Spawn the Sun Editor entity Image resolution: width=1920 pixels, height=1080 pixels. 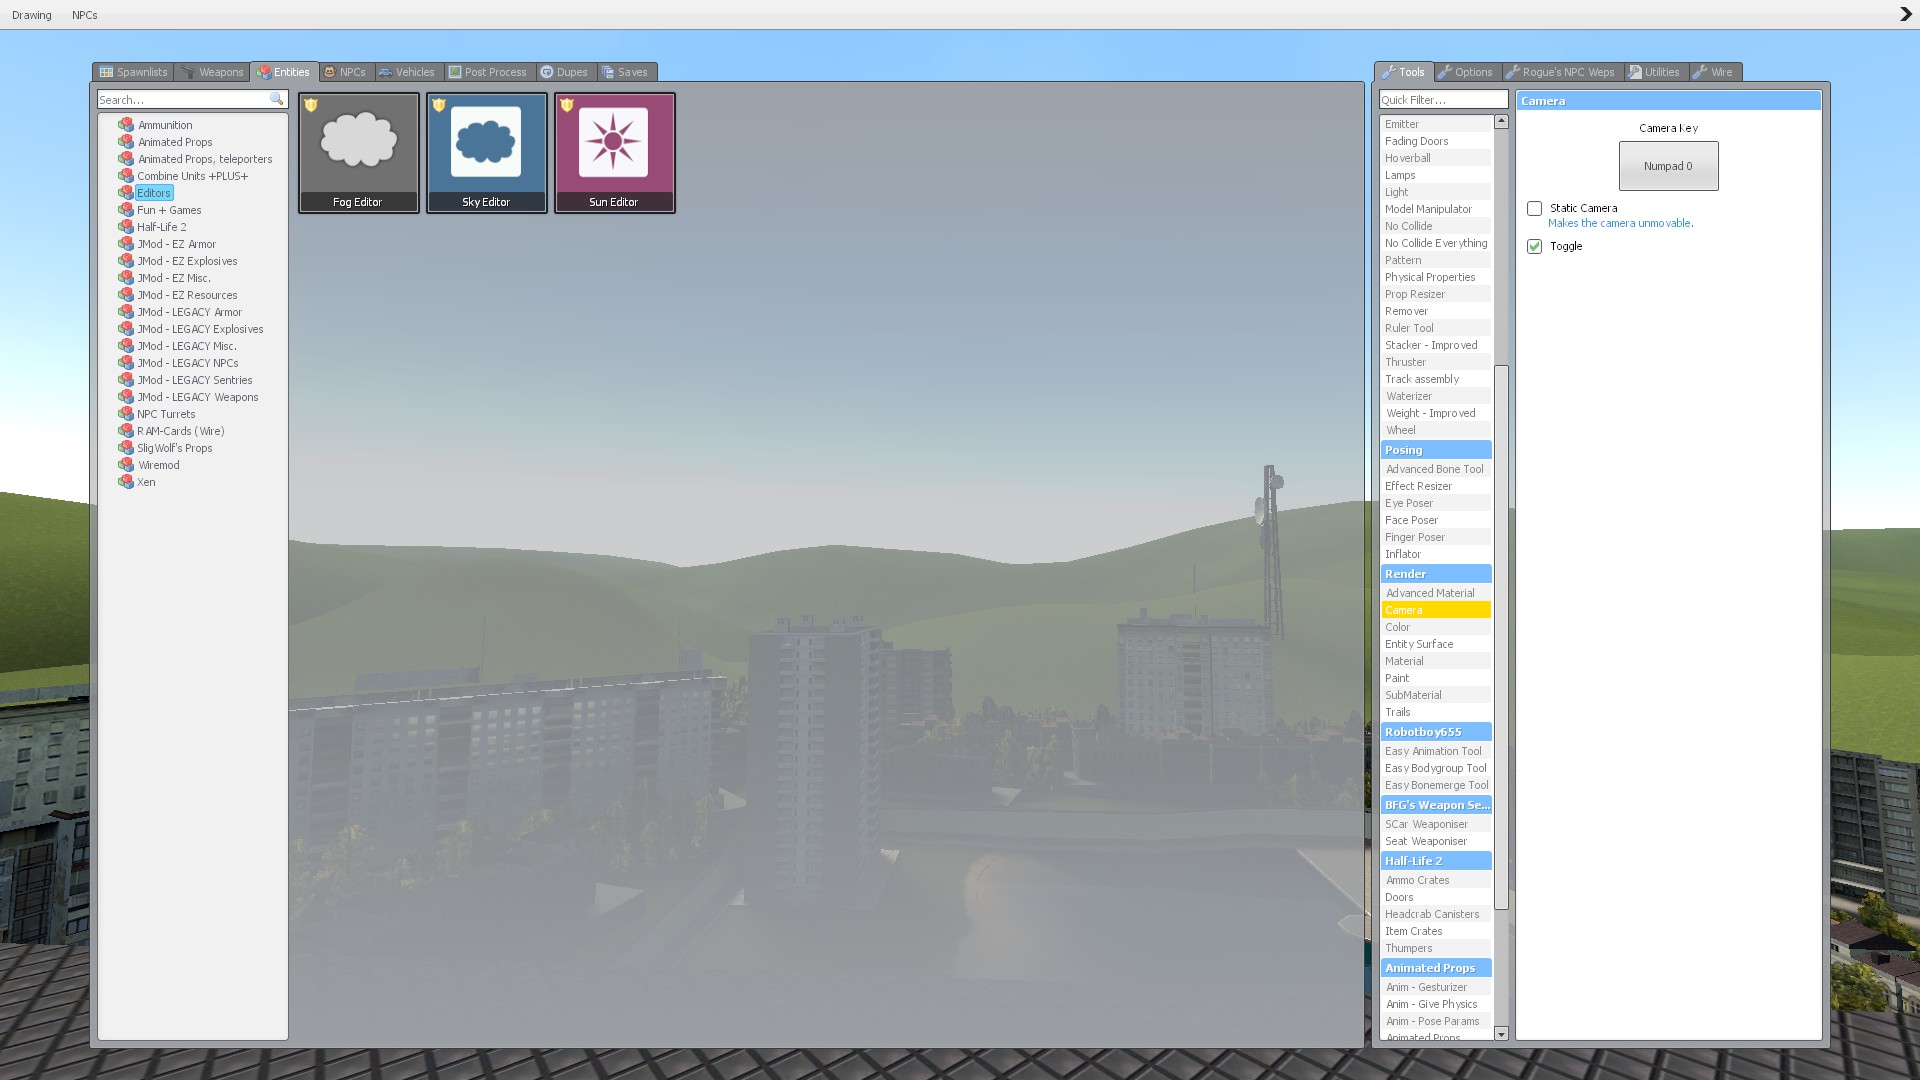614,151
